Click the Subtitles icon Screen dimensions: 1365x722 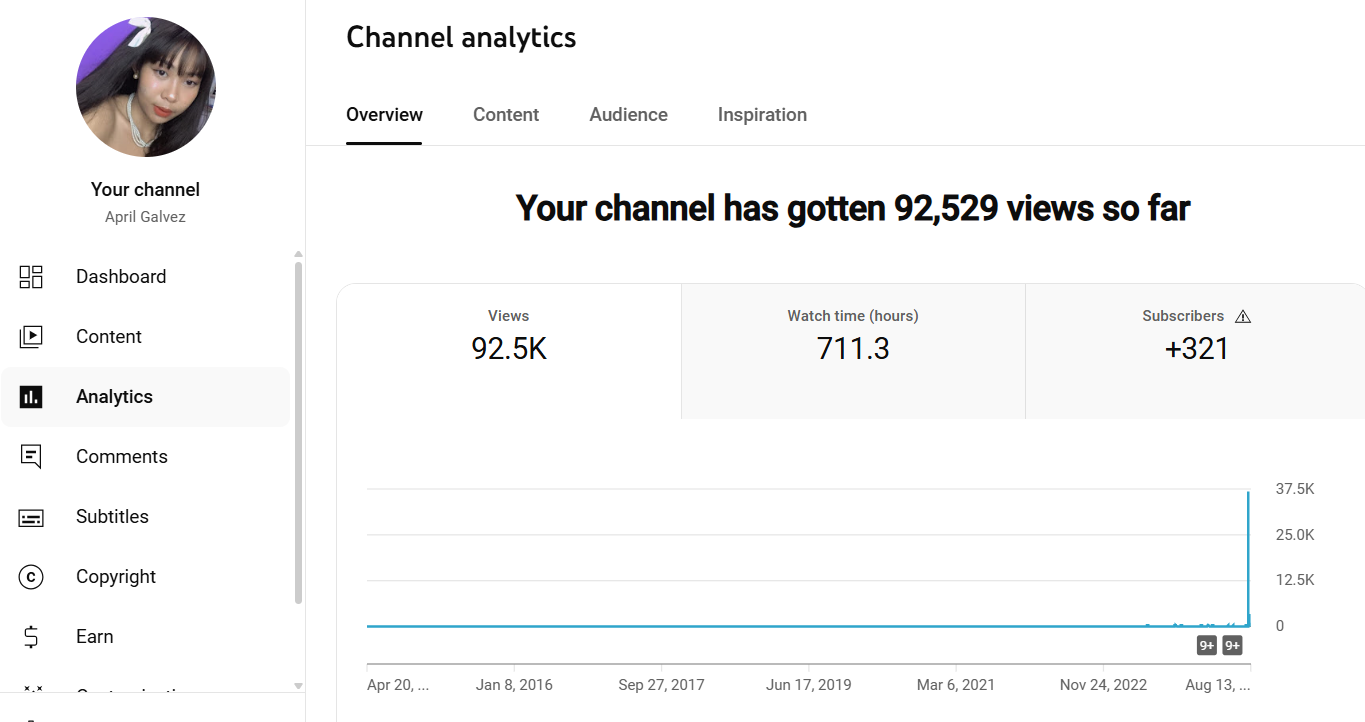click(x=31, y=517)
